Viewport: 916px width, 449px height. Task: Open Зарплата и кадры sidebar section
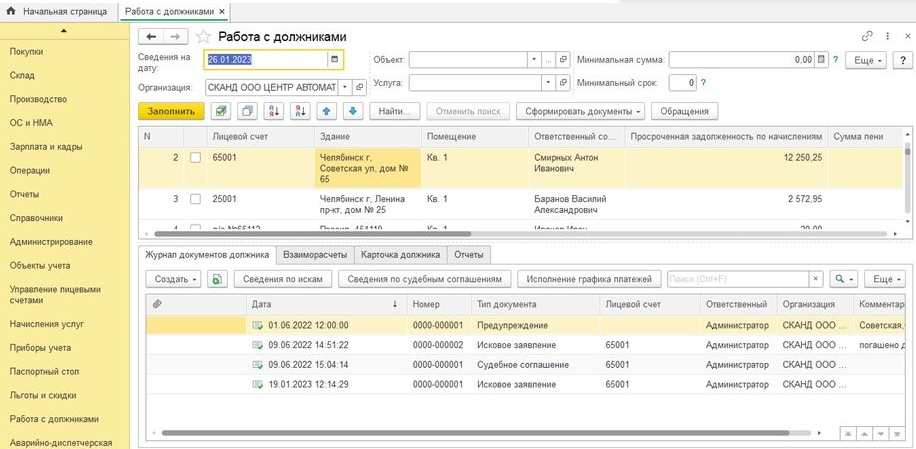(46, 147)
